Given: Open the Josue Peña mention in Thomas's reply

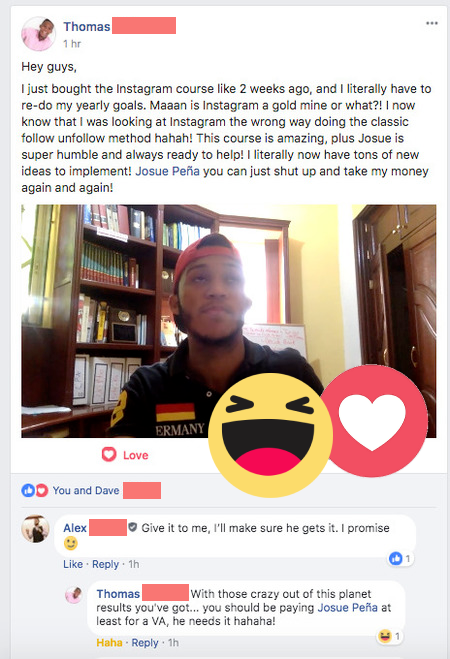Looking at the screenshot, I should [347, 607].
